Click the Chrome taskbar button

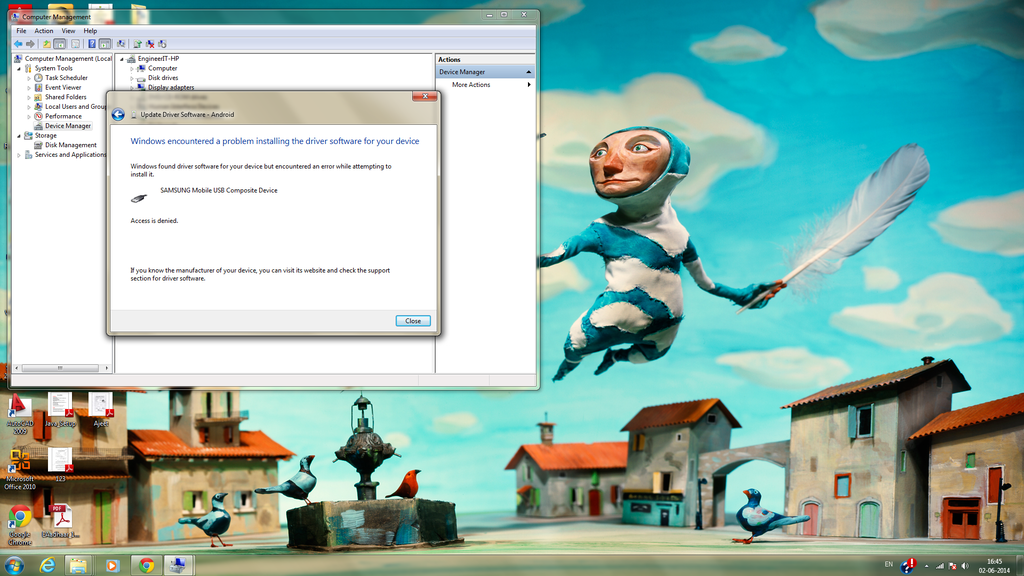pos(146,565)
